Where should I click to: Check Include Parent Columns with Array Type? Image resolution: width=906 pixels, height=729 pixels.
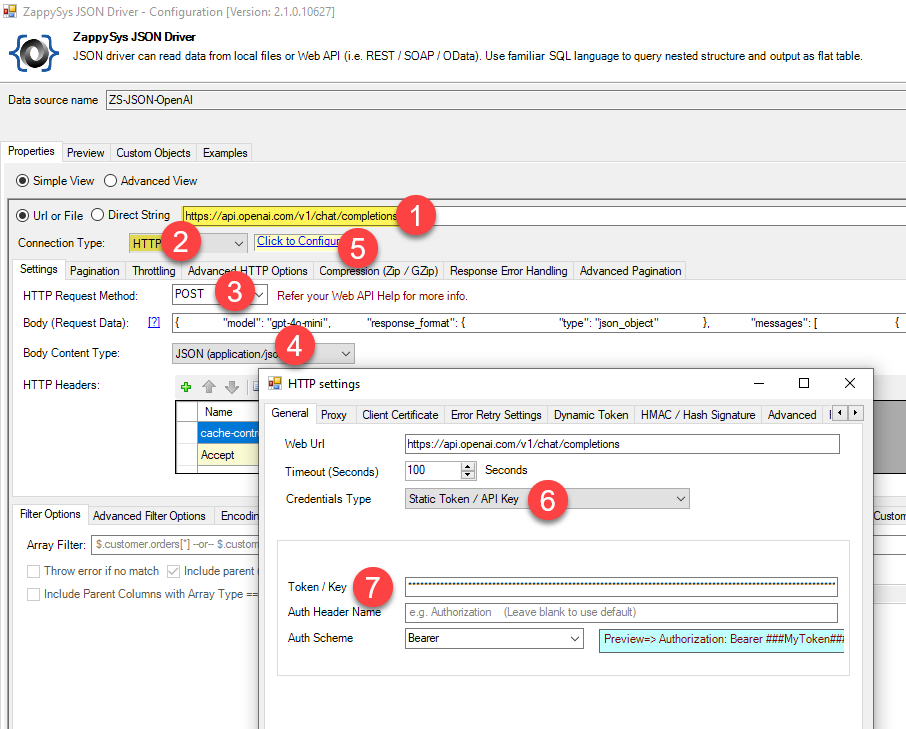tap(34, 594)
